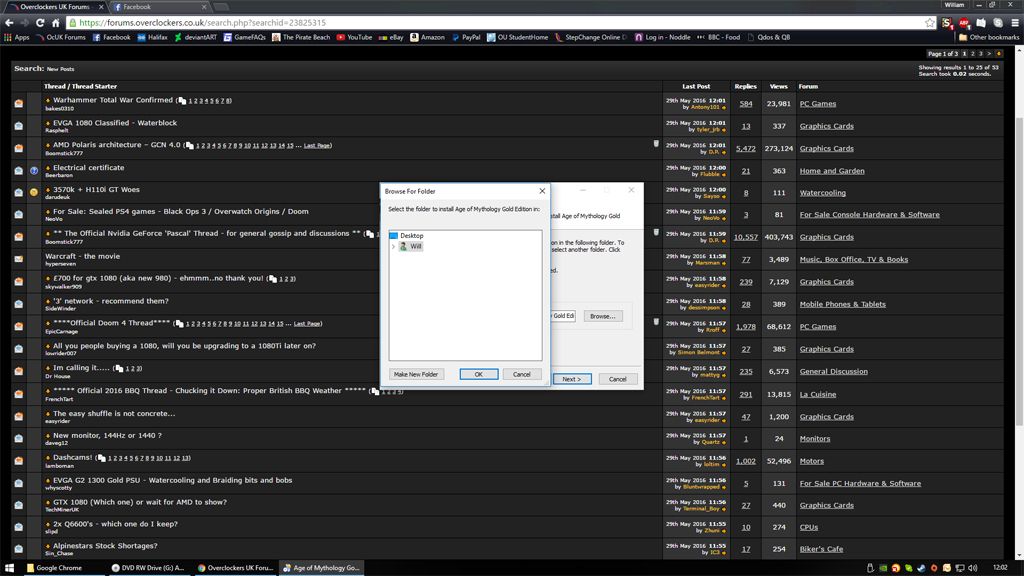
Task: Open the Home and Garden forum link
Action: (x=832, y=171)
